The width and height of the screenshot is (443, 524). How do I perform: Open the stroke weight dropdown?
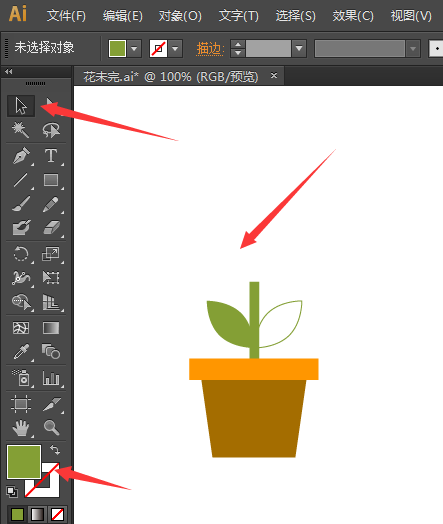pos(299,49)
